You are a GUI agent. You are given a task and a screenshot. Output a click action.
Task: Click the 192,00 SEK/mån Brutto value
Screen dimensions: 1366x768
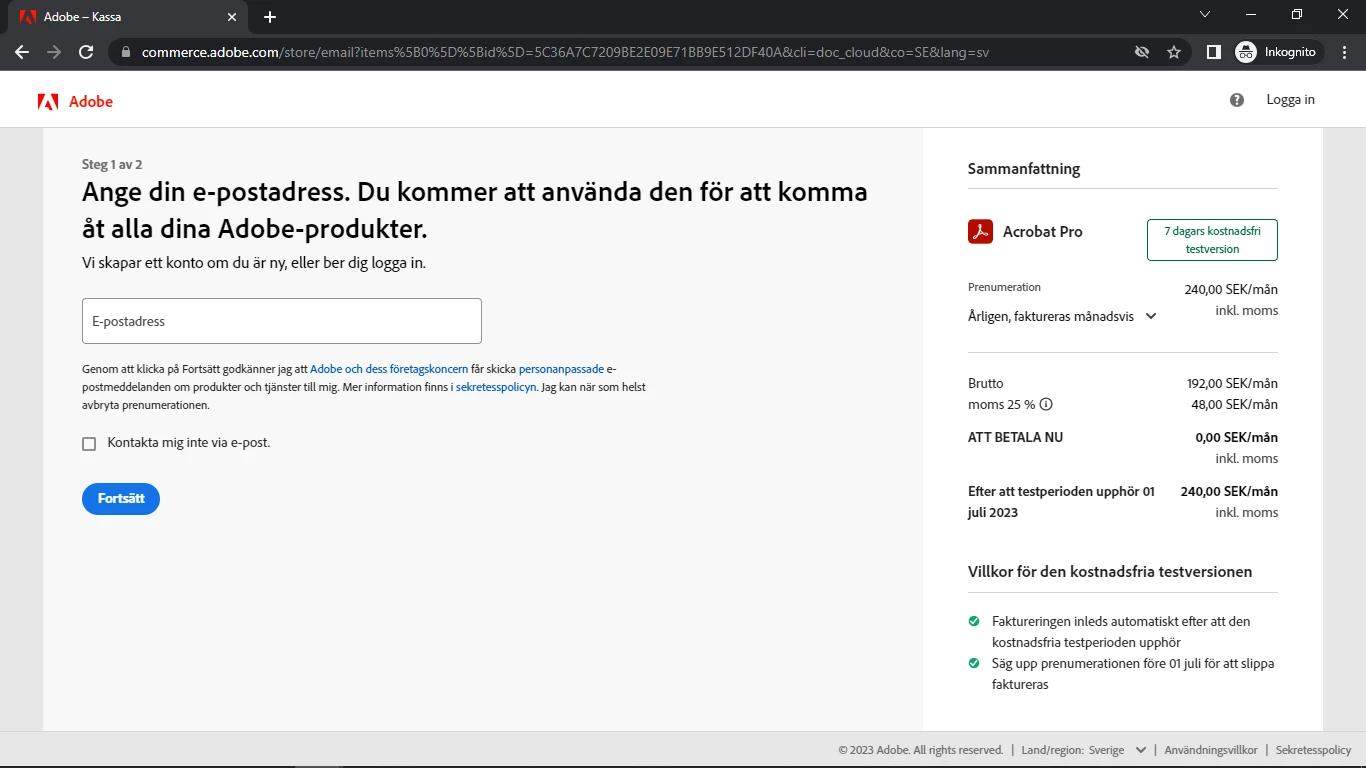point(1232,383)
